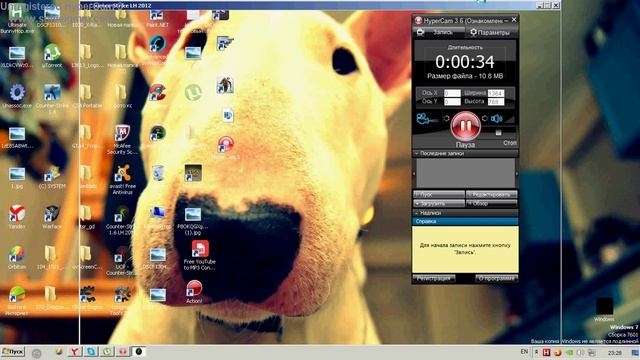Open the Orbitum desktop shortcut

pos(17,257)
